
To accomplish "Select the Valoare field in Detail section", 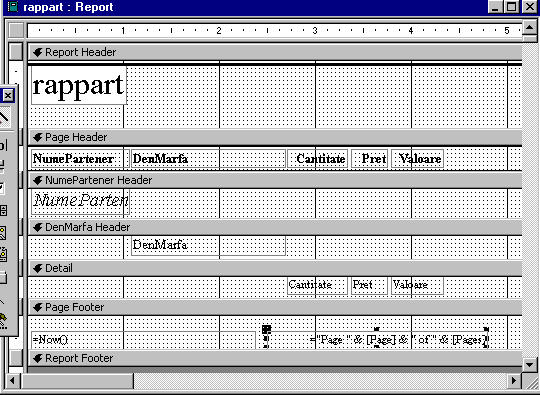I will (417, 285).
